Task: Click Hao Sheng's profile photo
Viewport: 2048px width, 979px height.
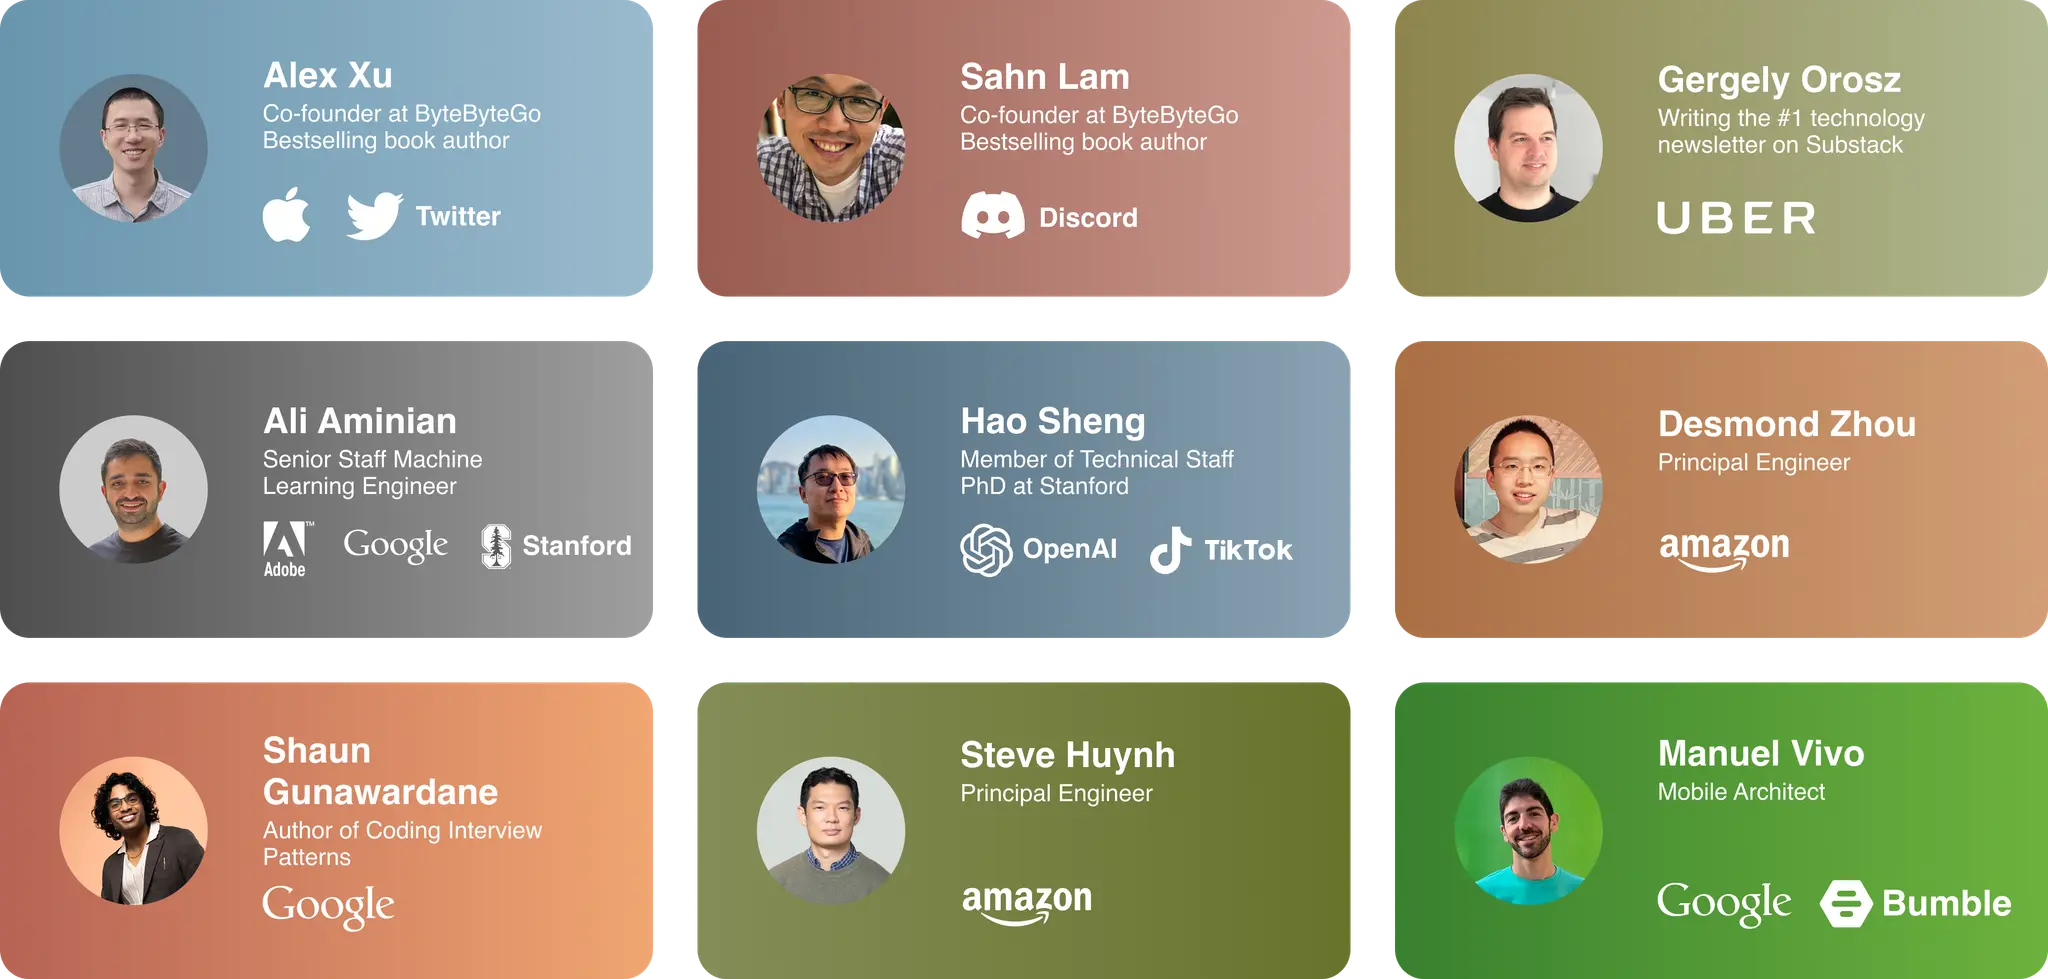Action: click(x=831, y=489)
